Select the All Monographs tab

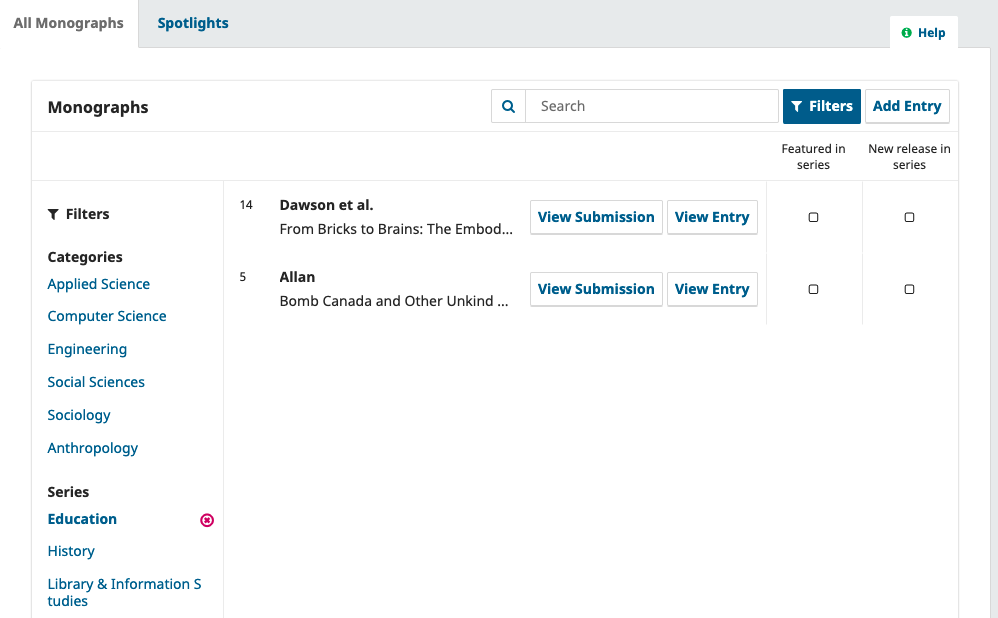[x=68, y=23]
